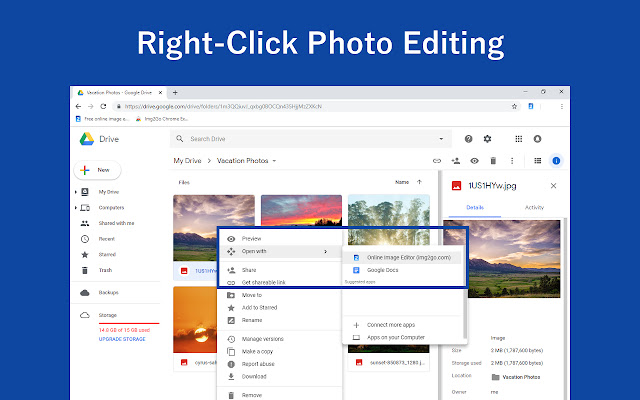
Task: Close the 1US1HYw.jpg details panel
Action: pos(553,186)
